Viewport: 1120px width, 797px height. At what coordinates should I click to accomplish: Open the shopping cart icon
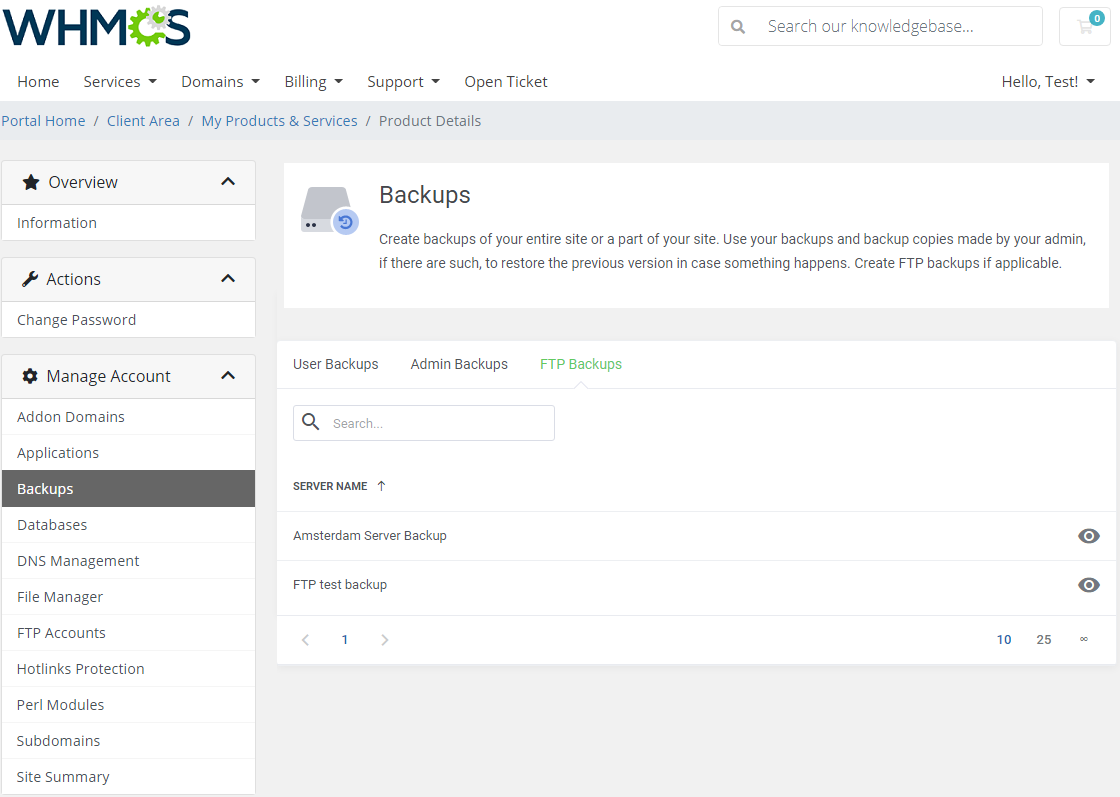(1085, 27)
